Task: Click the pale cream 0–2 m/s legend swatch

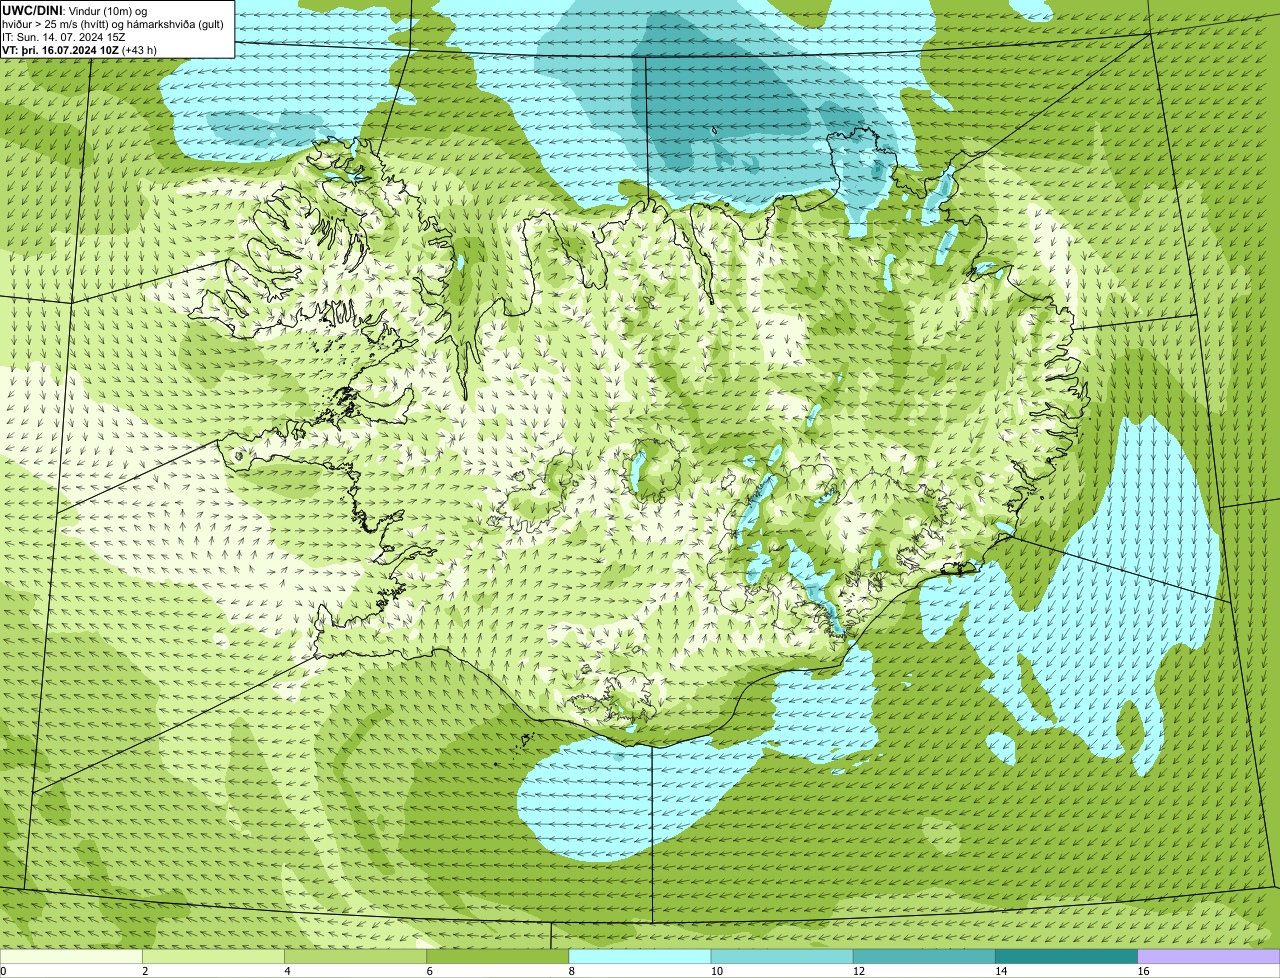Action: [71, 956]
